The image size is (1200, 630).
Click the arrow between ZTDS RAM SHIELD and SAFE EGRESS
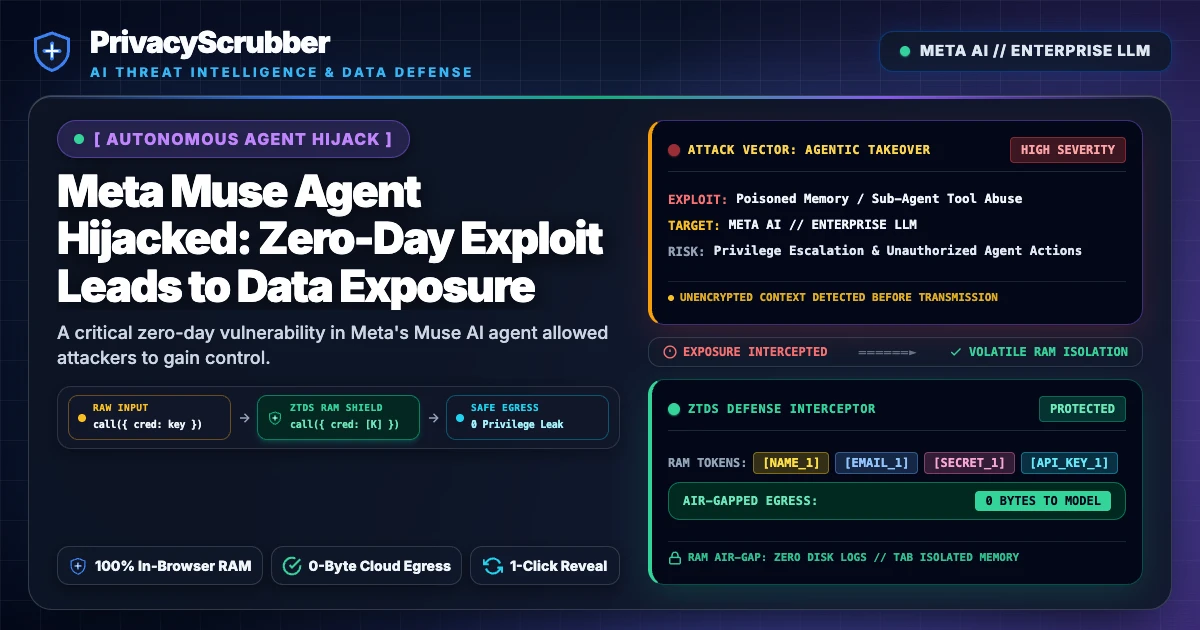pyautogui.click(x=433, y=417)
